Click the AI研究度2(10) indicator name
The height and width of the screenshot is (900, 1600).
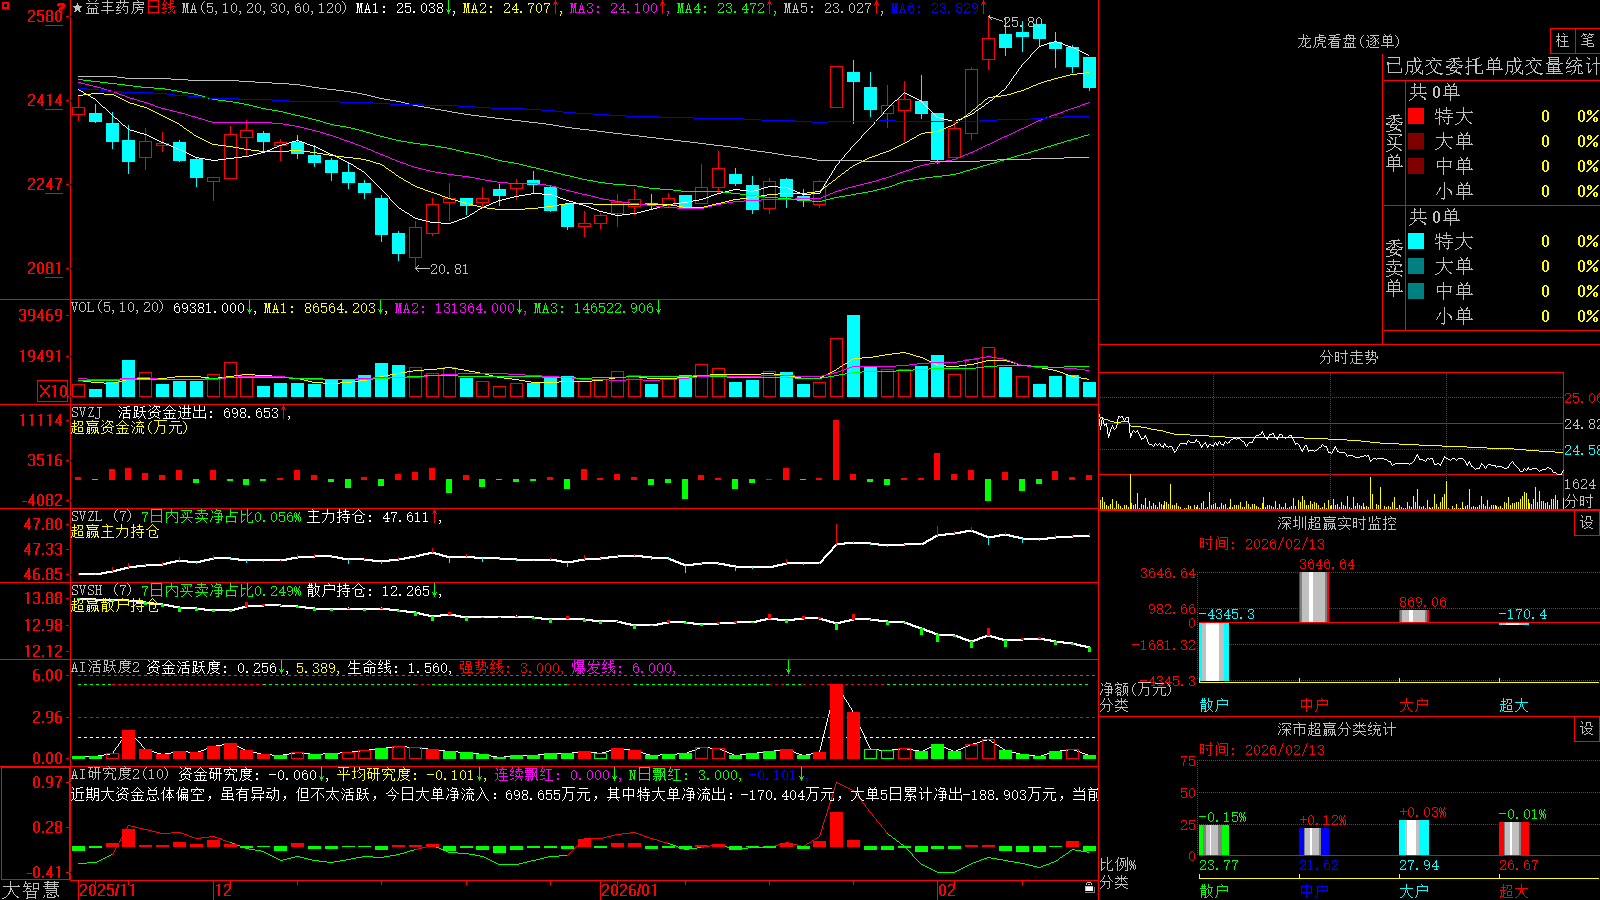click(x=120, y=774)
